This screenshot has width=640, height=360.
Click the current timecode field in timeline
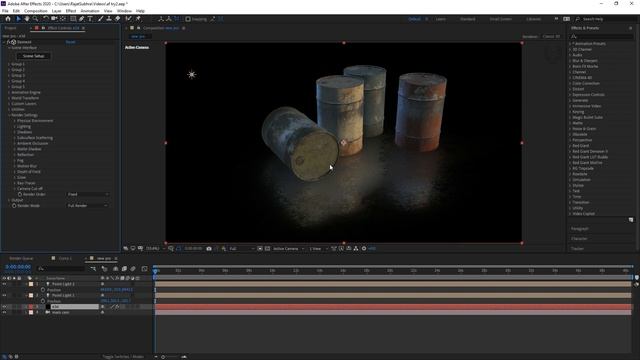18,267
